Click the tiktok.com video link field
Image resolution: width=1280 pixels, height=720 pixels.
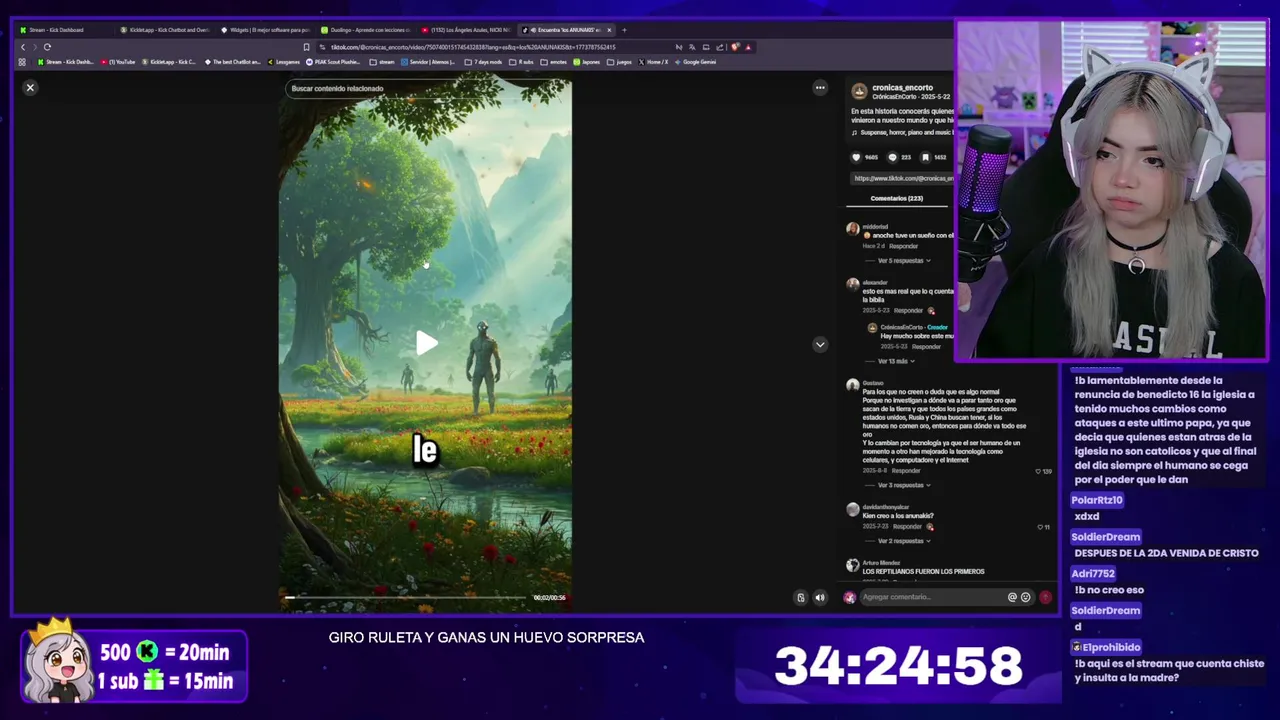(903, 178)
